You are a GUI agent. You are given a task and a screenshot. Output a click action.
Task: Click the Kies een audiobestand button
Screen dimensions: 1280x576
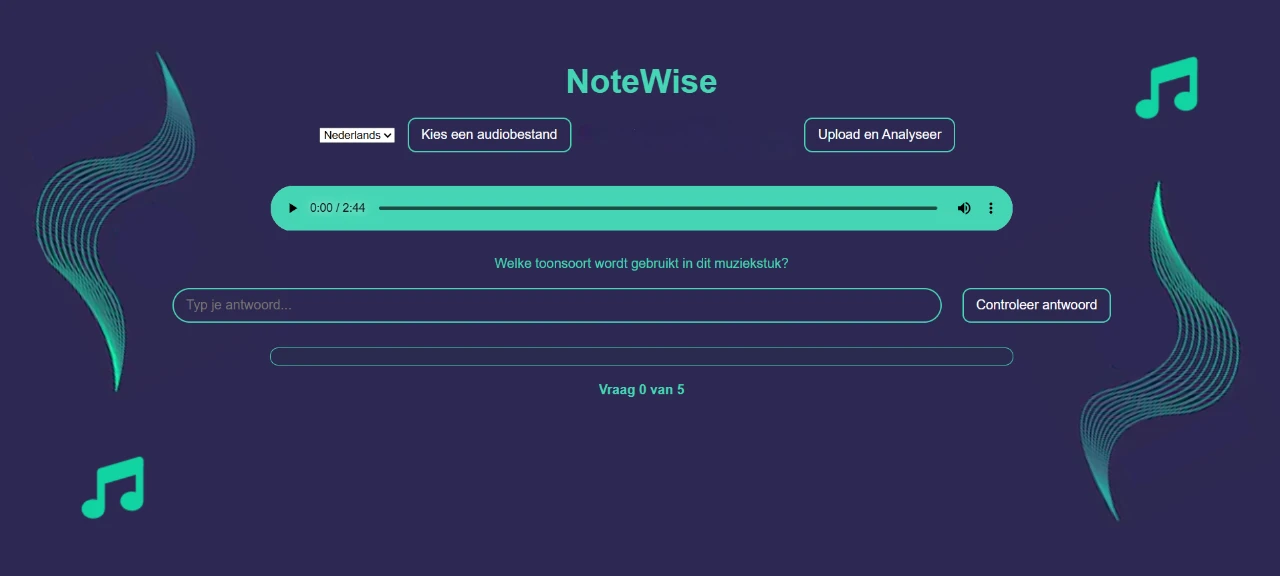489,134
